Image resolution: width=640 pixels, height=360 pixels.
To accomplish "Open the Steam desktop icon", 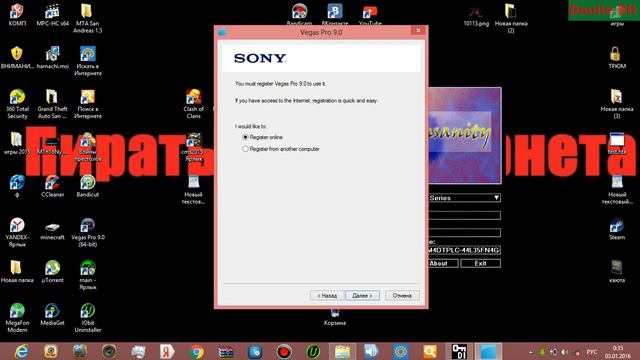I will pyautogui.click(x=617, y=229).
